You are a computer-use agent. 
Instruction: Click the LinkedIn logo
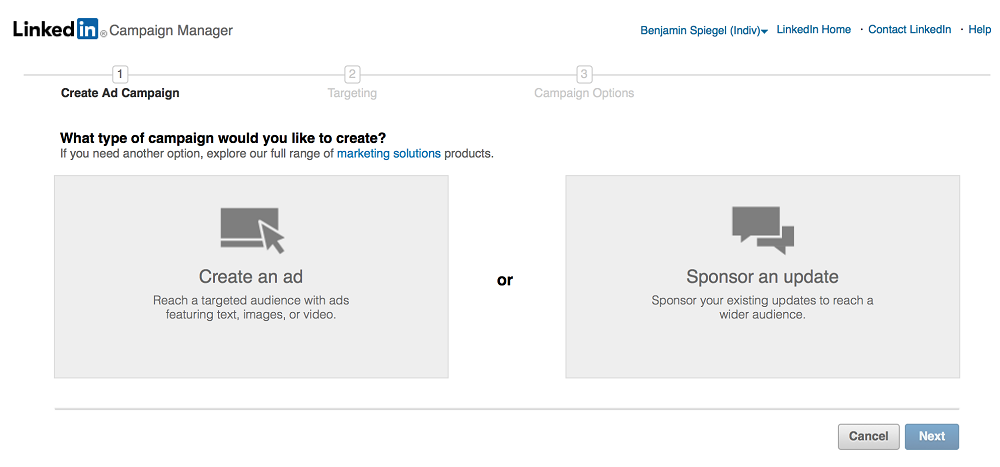[x=55, y=29]
